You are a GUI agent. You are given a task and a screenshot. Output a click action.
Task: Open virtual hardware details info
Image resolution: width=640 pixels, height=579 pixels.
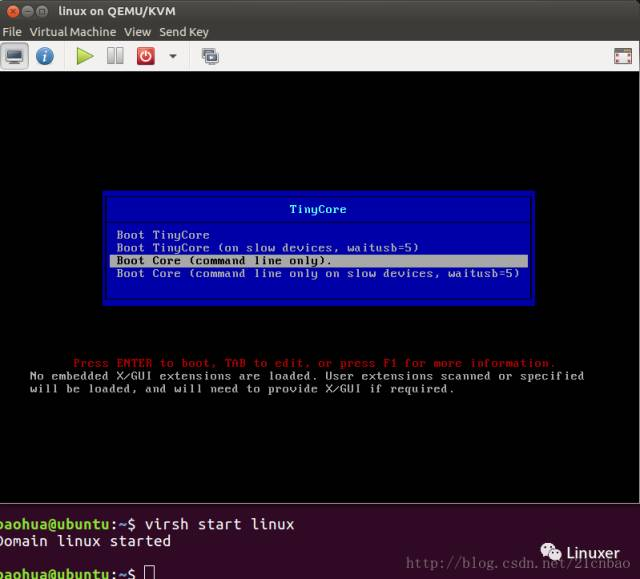click(45, 56)
